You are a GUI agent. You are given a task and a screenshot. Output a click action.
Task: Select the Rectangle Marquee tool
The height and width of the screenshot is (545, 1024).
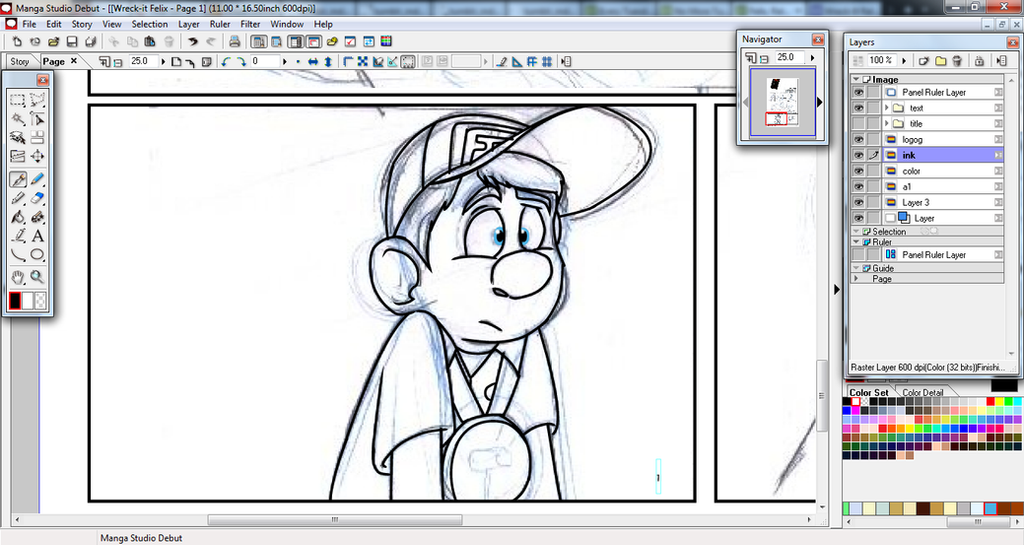tap(18, 101)
